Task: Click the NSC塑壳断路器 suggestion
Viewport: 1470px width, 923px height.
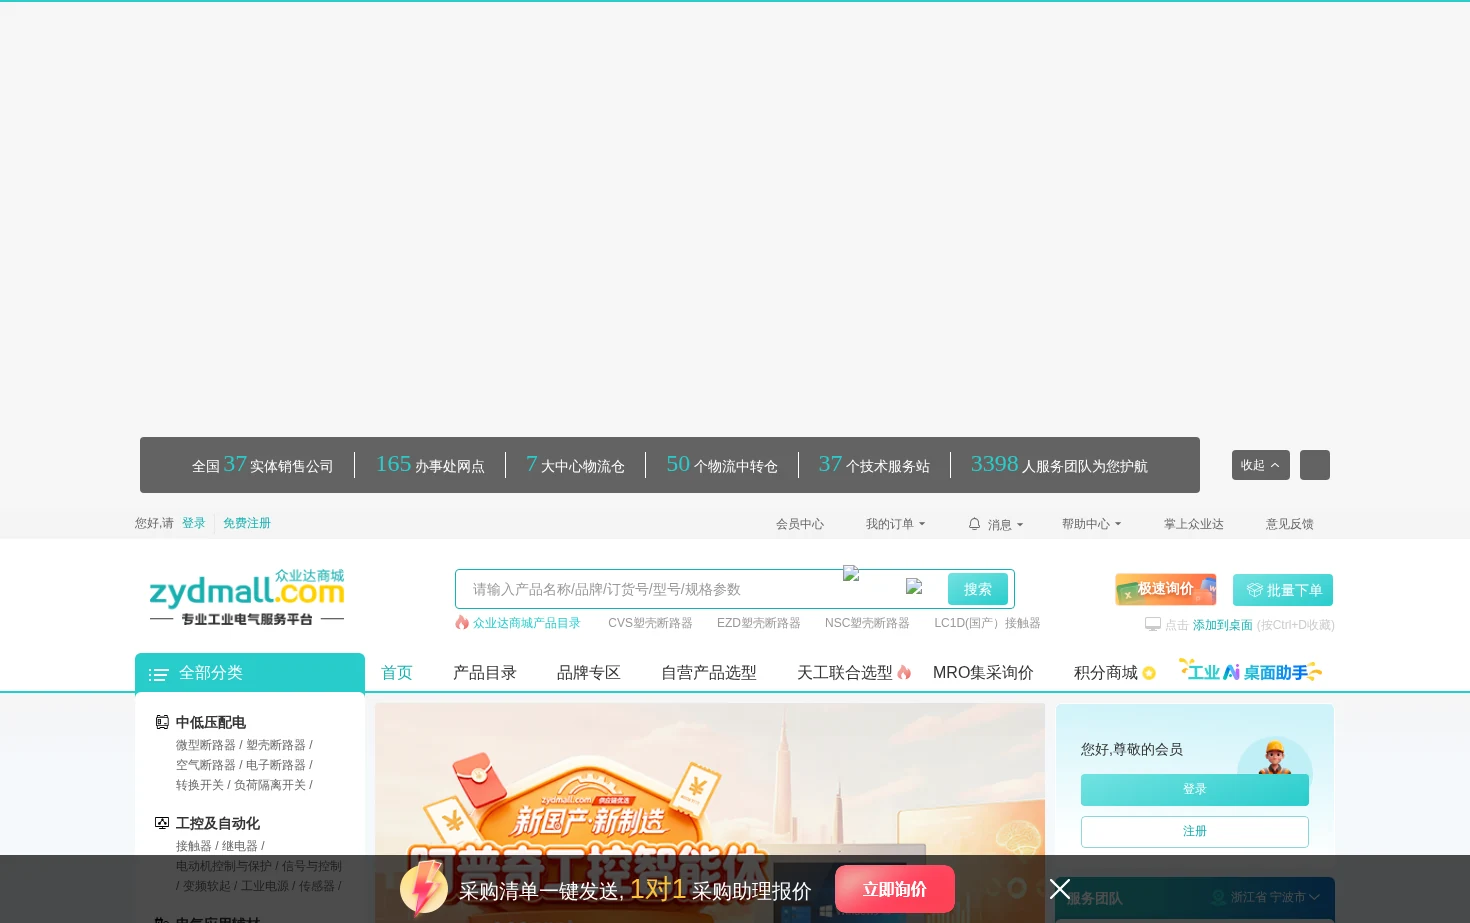Action: click(x=867, y=623)
